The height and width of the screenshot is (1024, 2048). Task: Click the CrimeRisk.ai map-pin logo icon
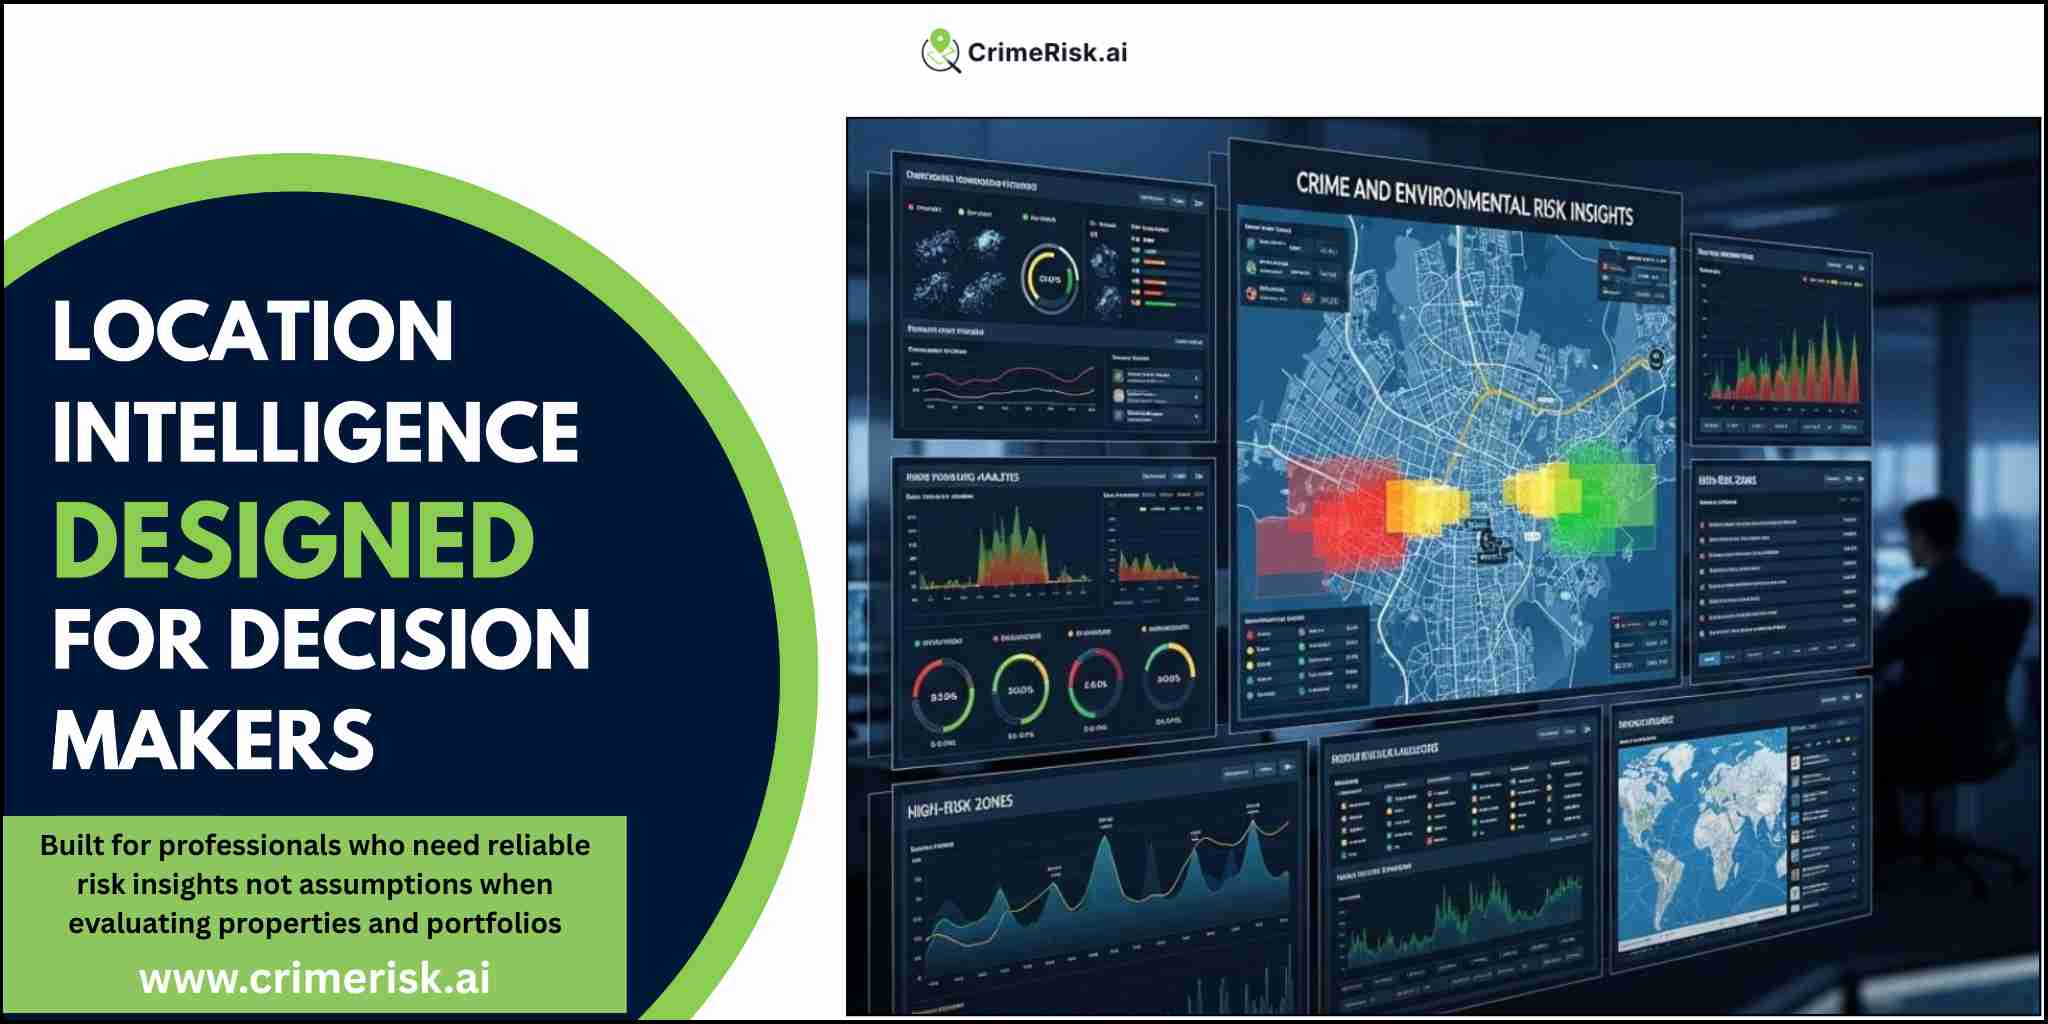click(x=940, y=50)
